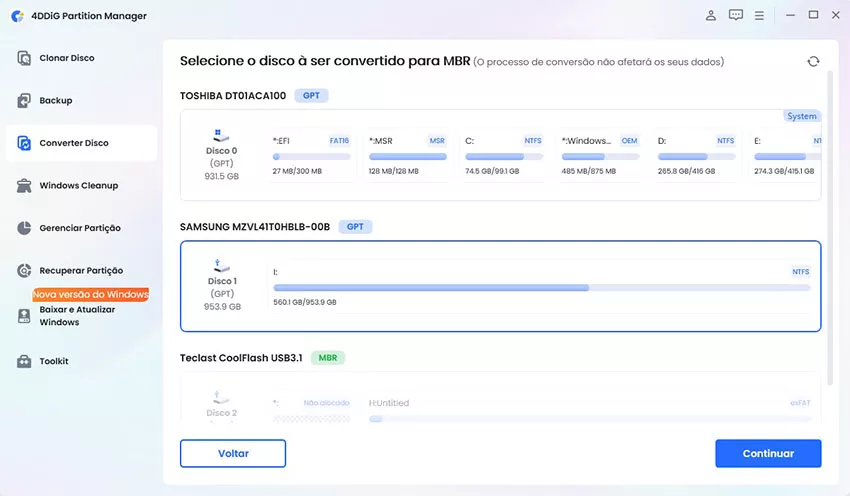Refresh the disk list
The height and width of the screenshot is (496, 850).
tap(813, 61)
